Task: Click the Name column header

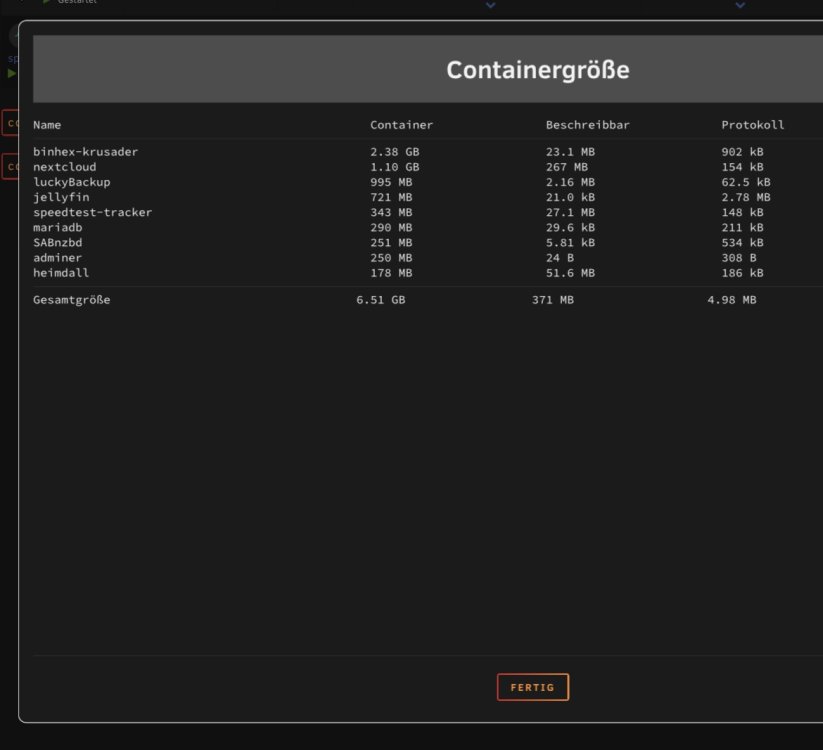Action: 47,125
